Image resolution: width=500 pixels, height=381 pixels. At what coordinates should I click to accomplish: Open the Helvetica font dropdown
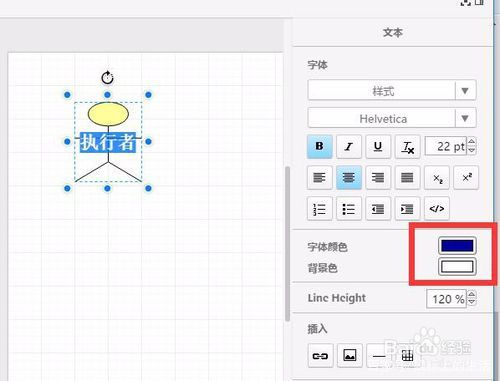click(x=392, y=118)
